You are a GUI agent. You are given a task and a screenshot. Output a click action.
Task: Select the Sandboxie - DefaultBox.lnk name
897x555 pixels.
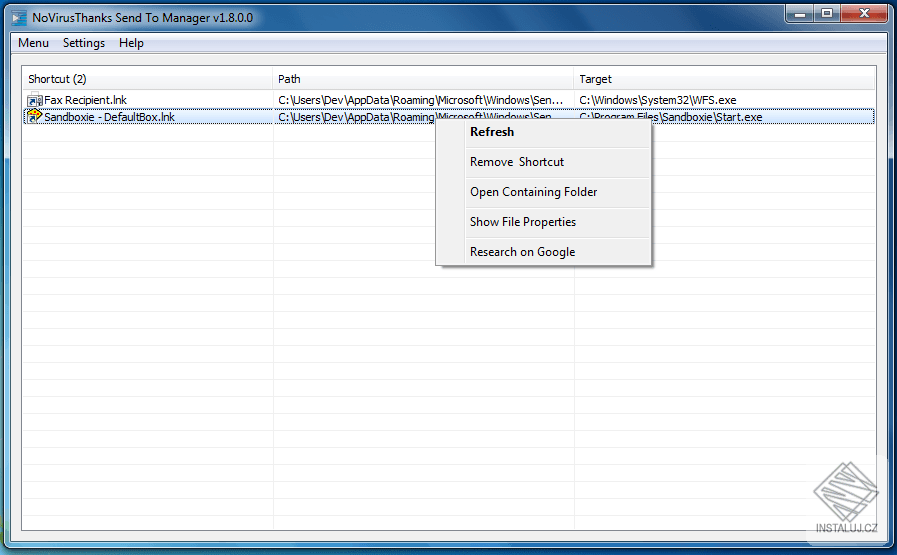tap(109, 117)
